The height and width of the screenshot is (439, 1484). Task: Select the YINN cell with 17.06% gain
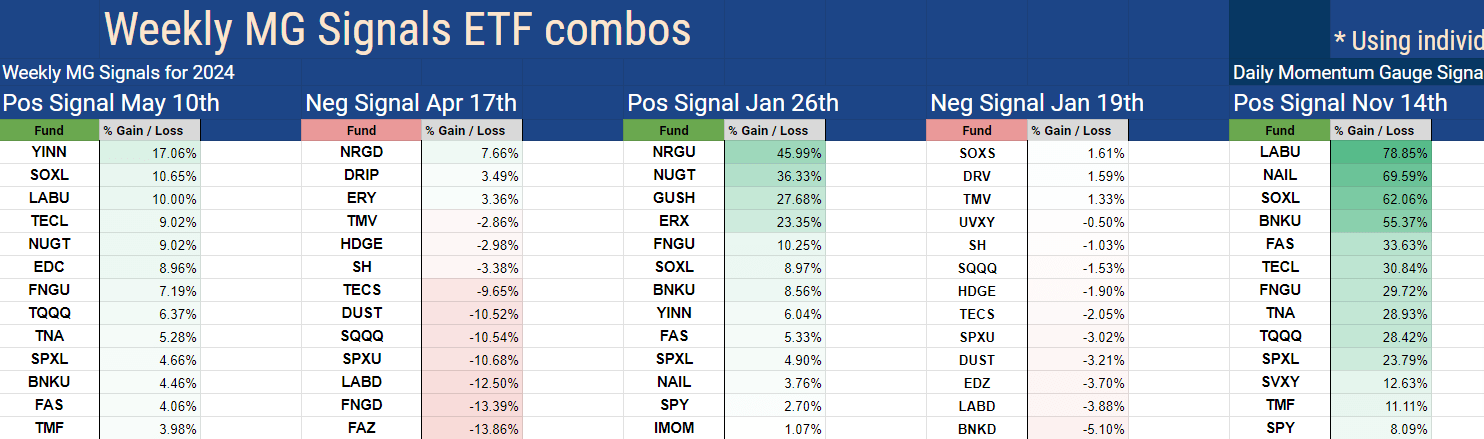(49, 153)
